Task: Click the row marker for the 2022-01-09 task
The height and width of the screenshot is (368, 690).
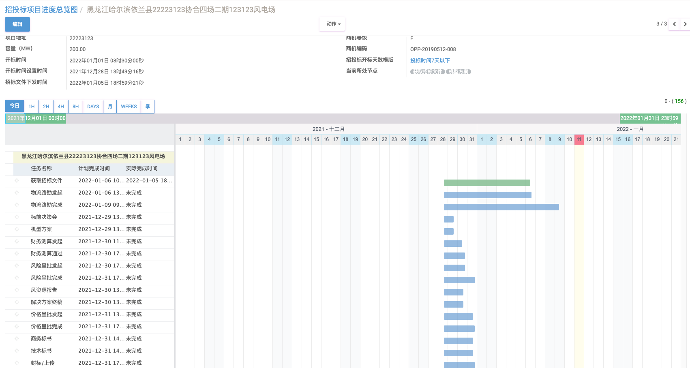Action: pyautogui.click(x=17, y=205)
